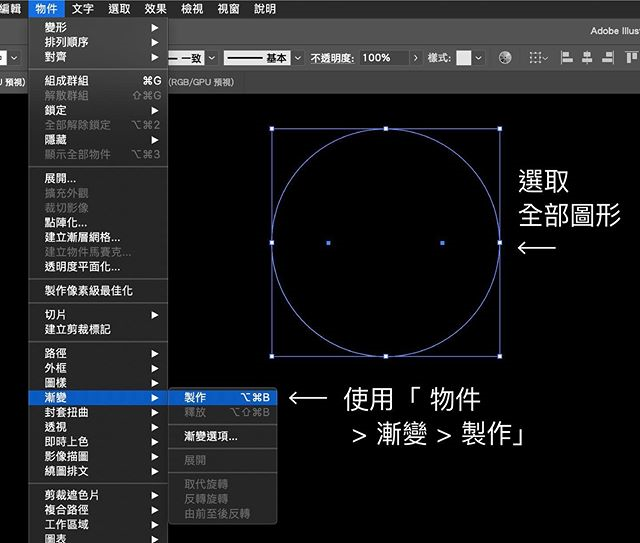Expand the 切片 submenu
This screenshot has width=640, height=543.
point(98,315)
